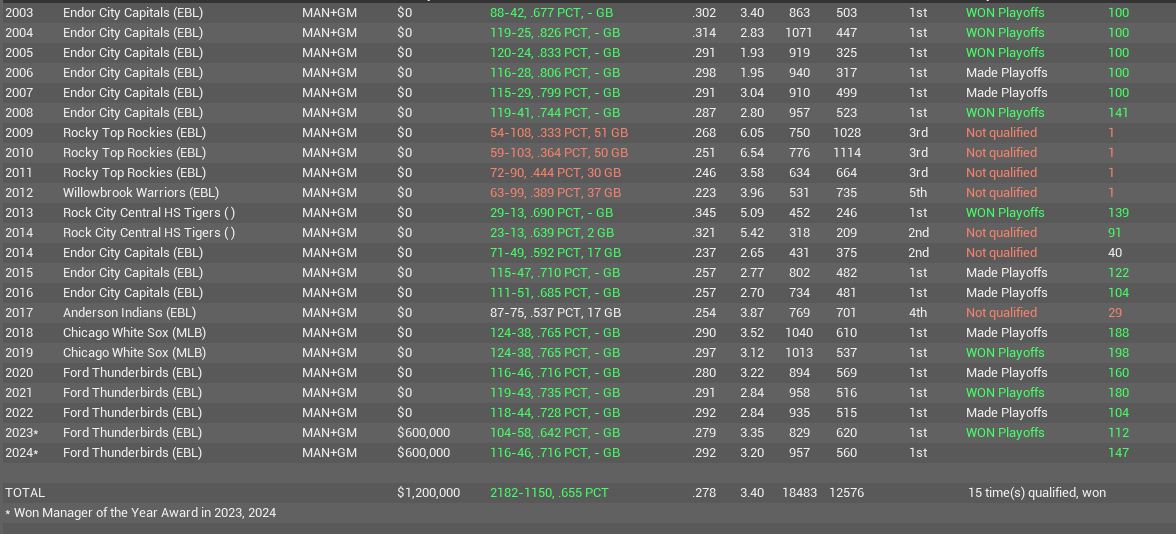Click the 1040 runs value in 2018 row
1176x534 pixels.
799,333
